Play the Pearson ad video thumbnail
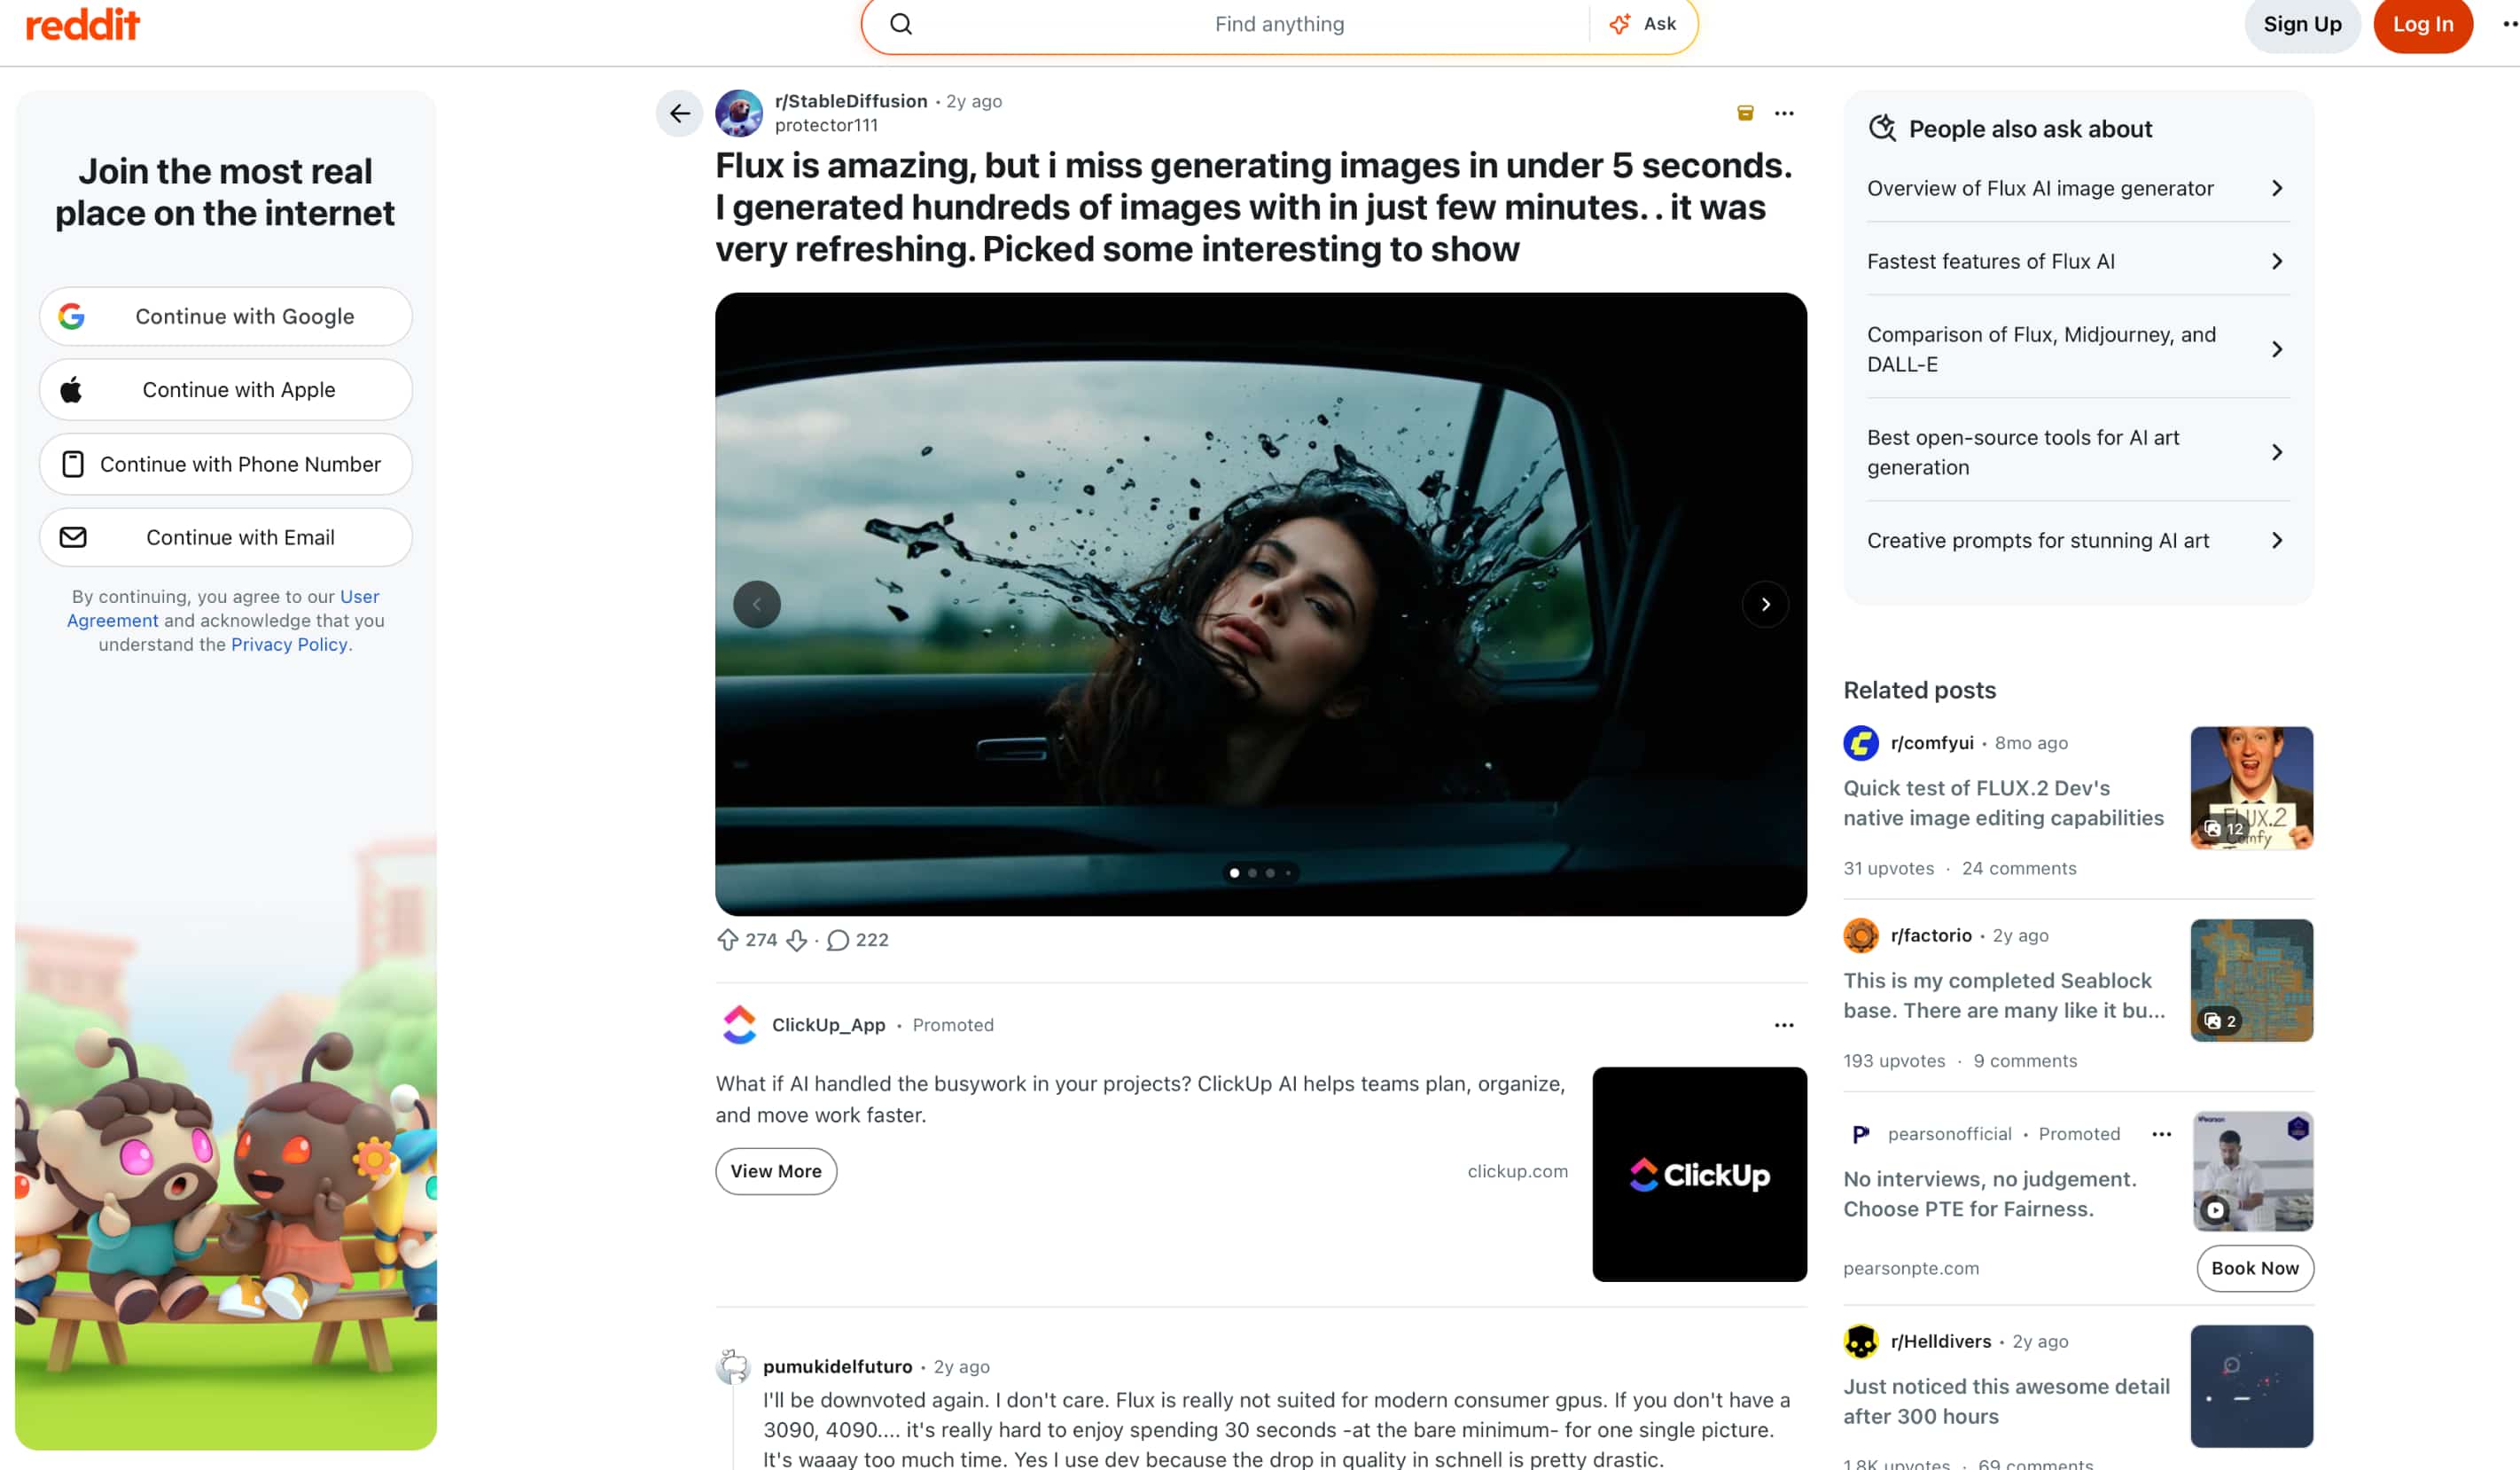Image resolution: width=2520 pixels, height=1470 pixels. 2252,1171
